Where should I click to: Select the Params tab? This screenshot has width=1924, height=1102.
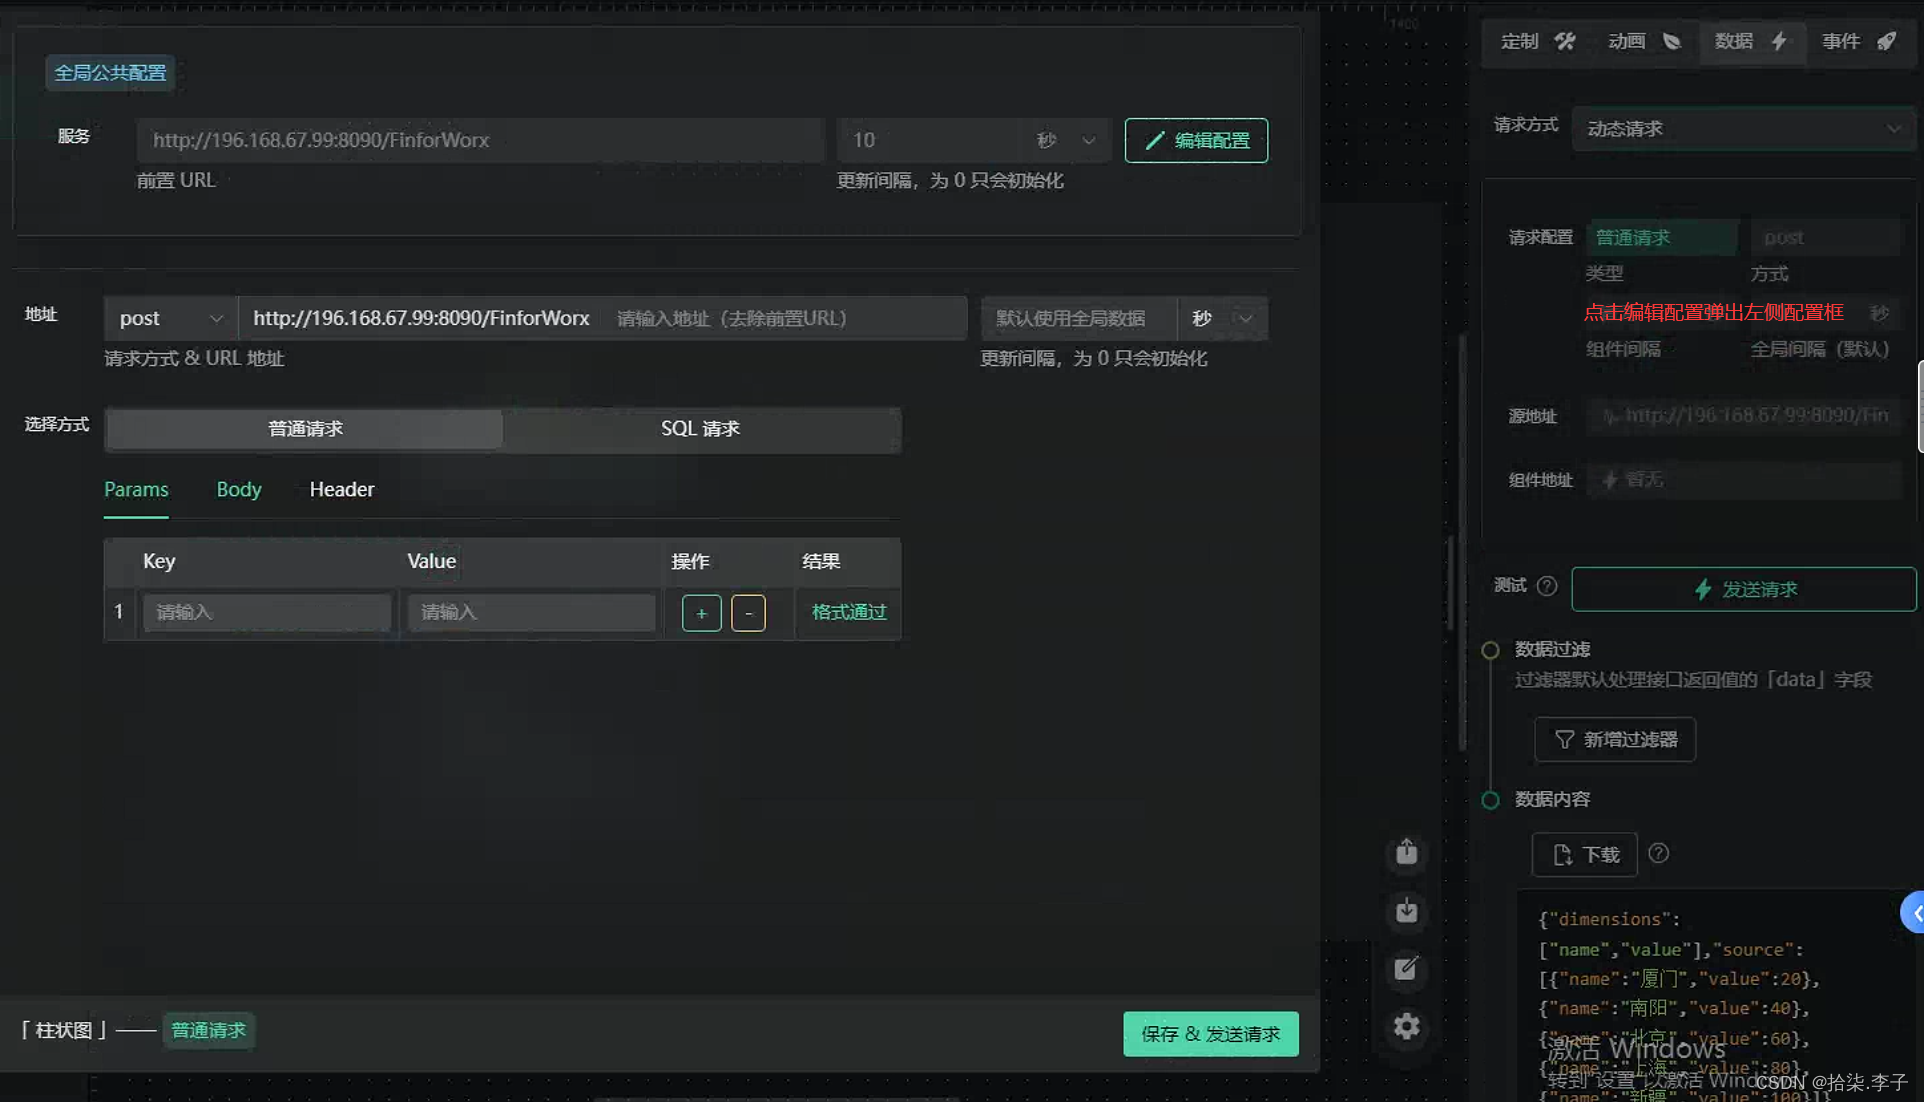[x=136, y=489]
